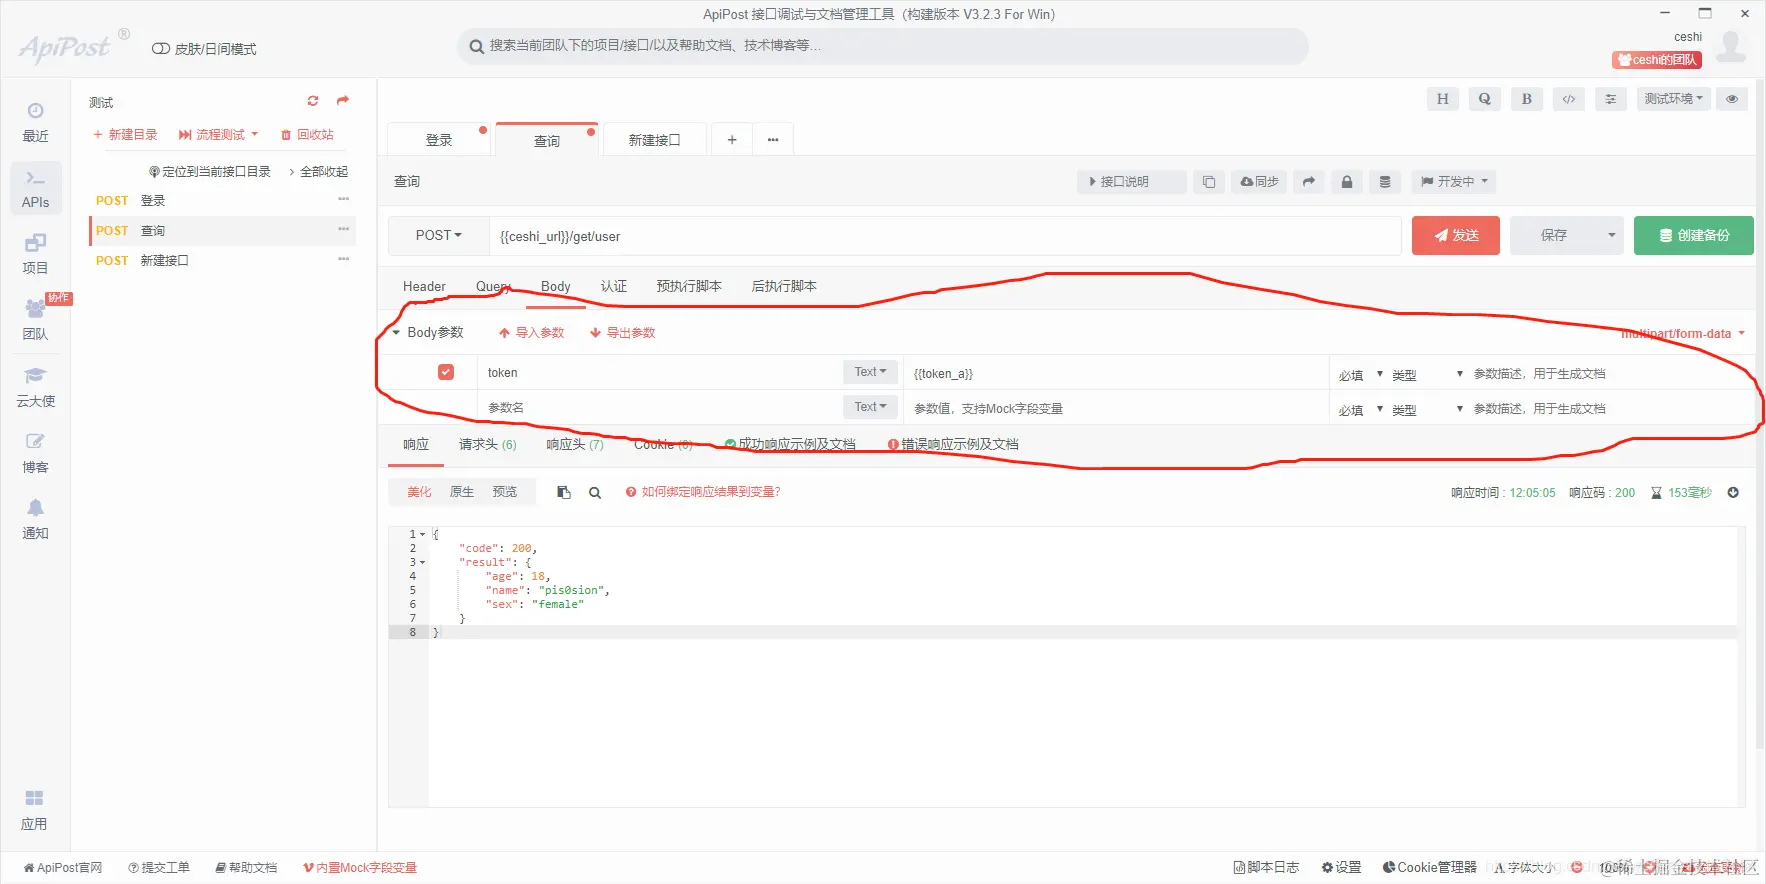Open the Header tab

424,287
